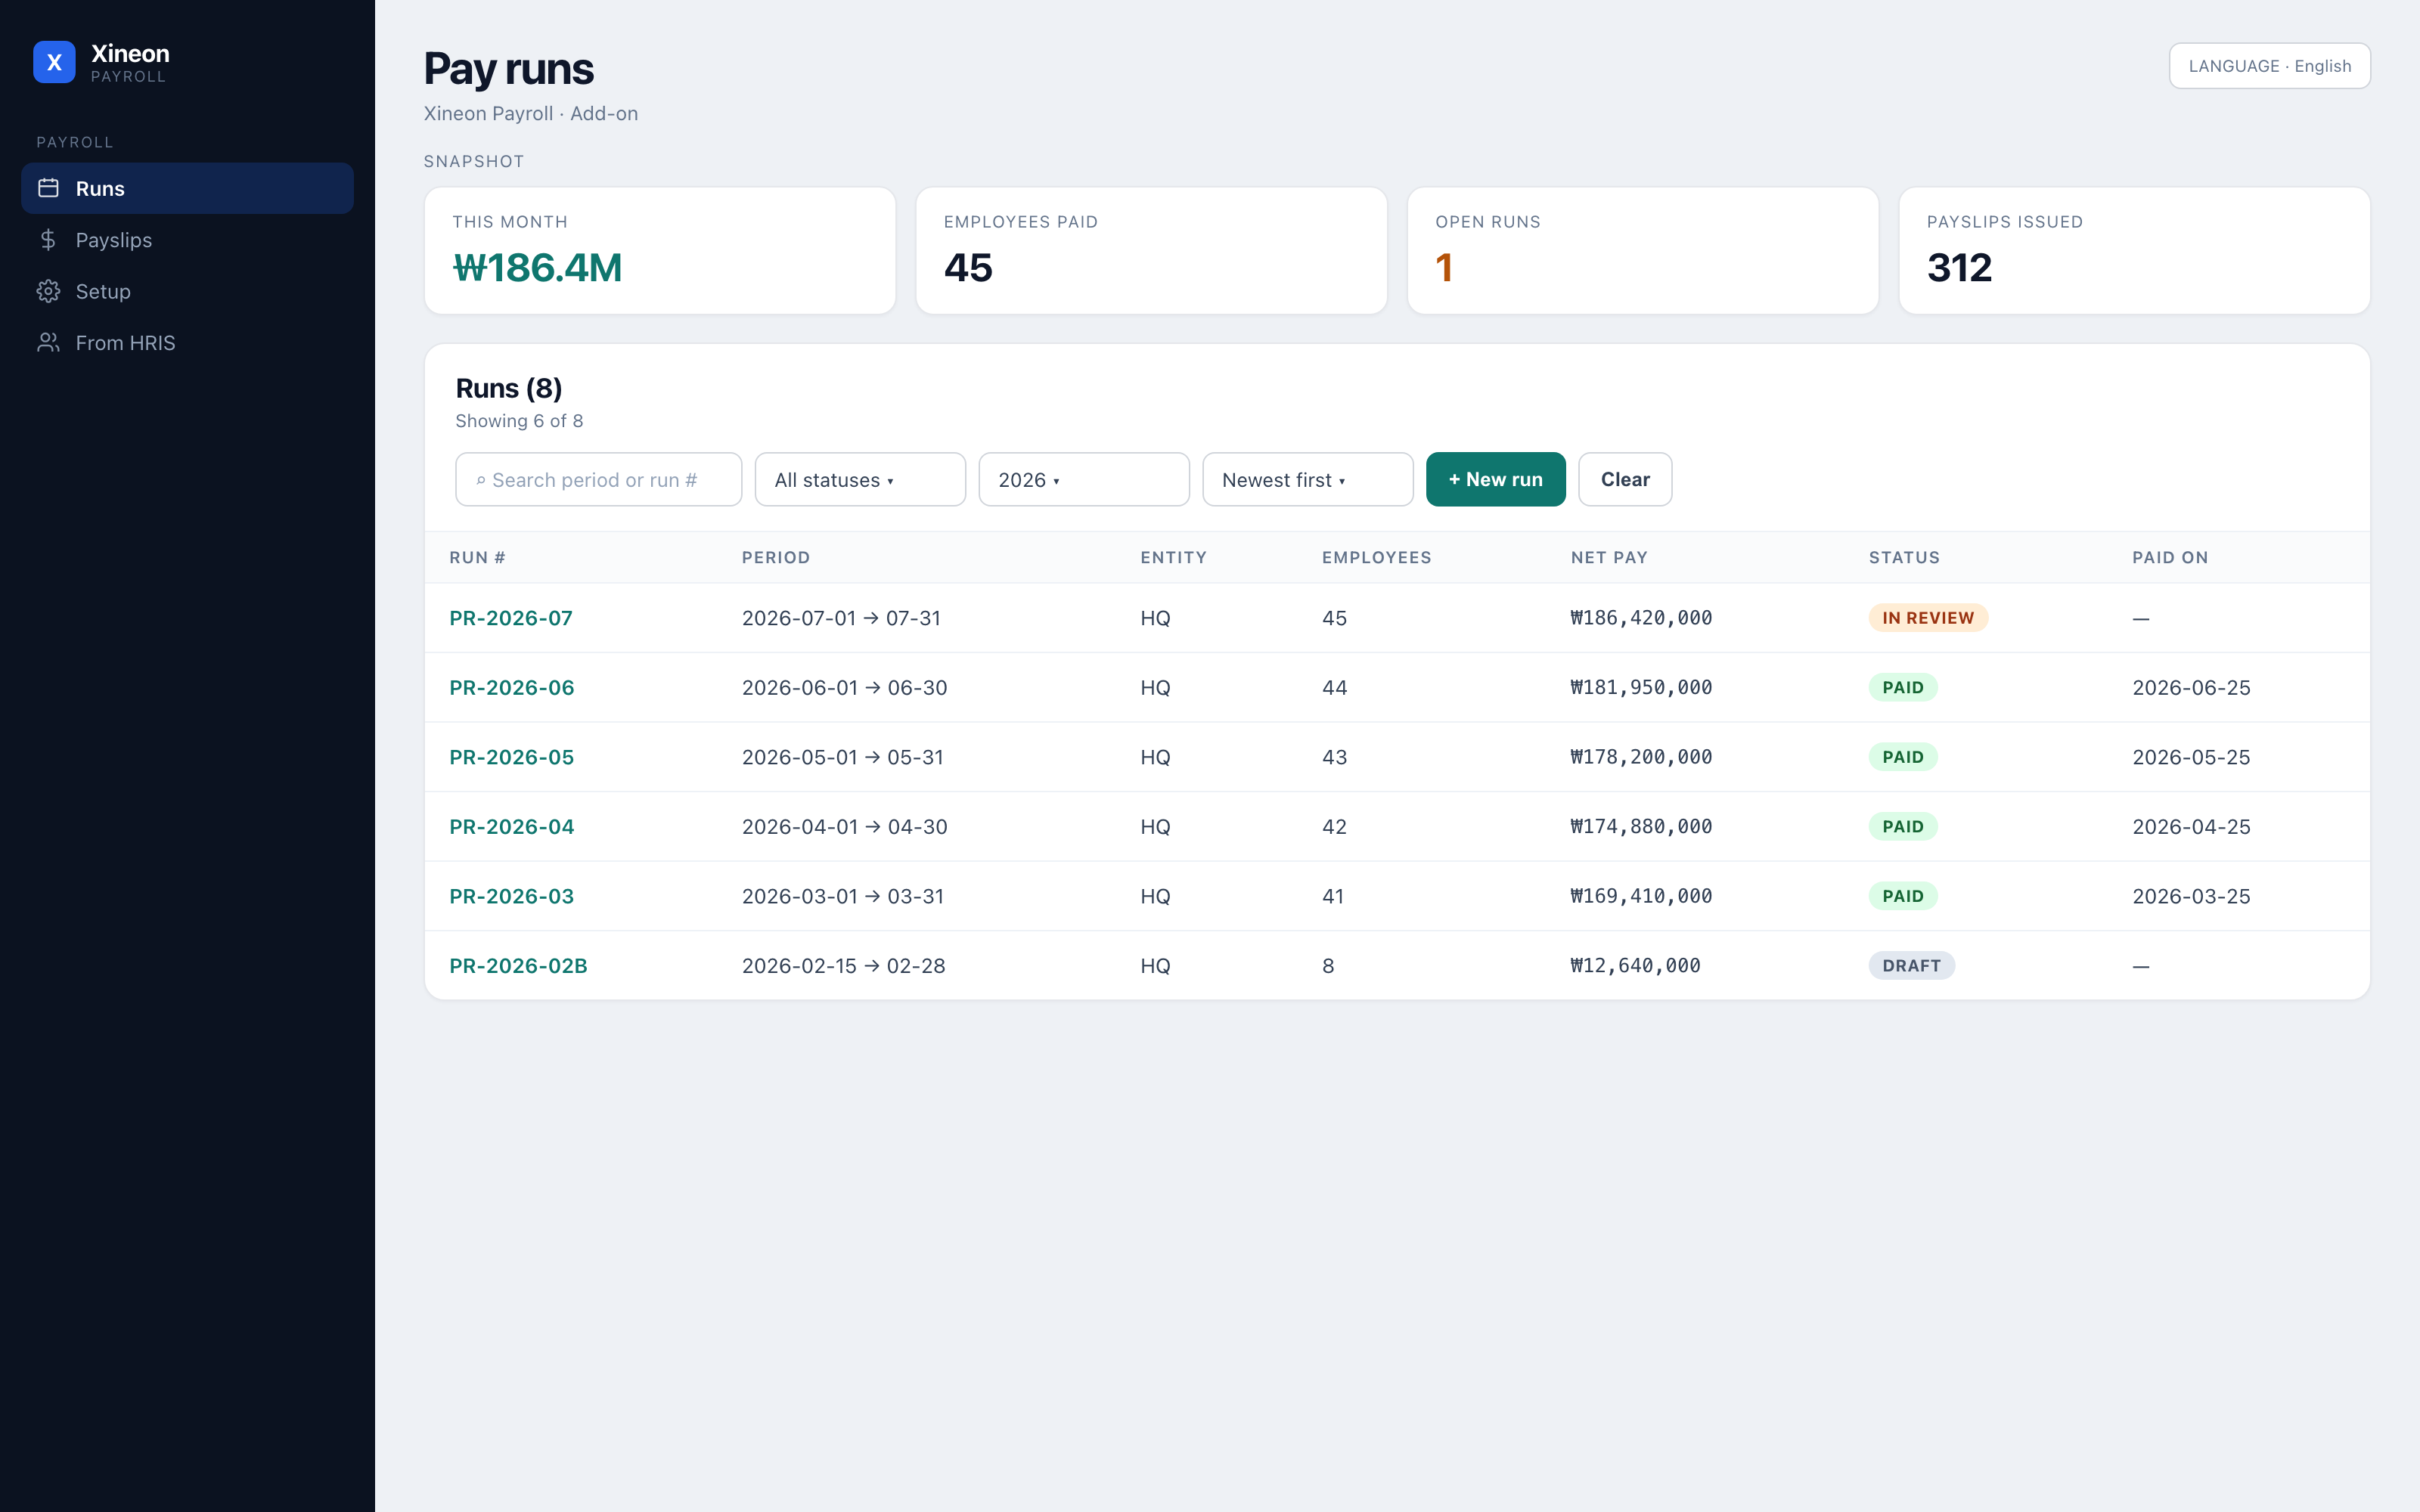Image resolution: width=2420 pixels, height=1512 pixels.
Task: Select the PAYSLIPS ISSUED card
Action: (2135, 251)
